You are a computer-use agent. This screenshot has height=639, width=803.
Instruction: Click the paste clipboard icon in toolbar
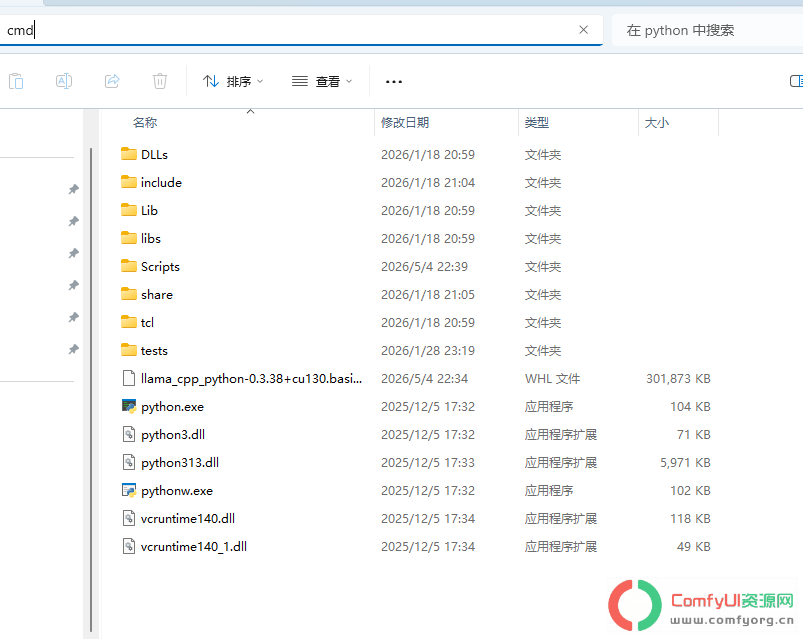16,81
